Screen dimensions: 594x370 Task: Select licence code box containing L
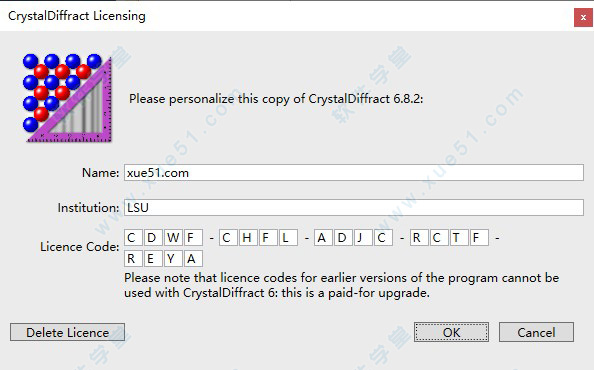pos(288,238)
